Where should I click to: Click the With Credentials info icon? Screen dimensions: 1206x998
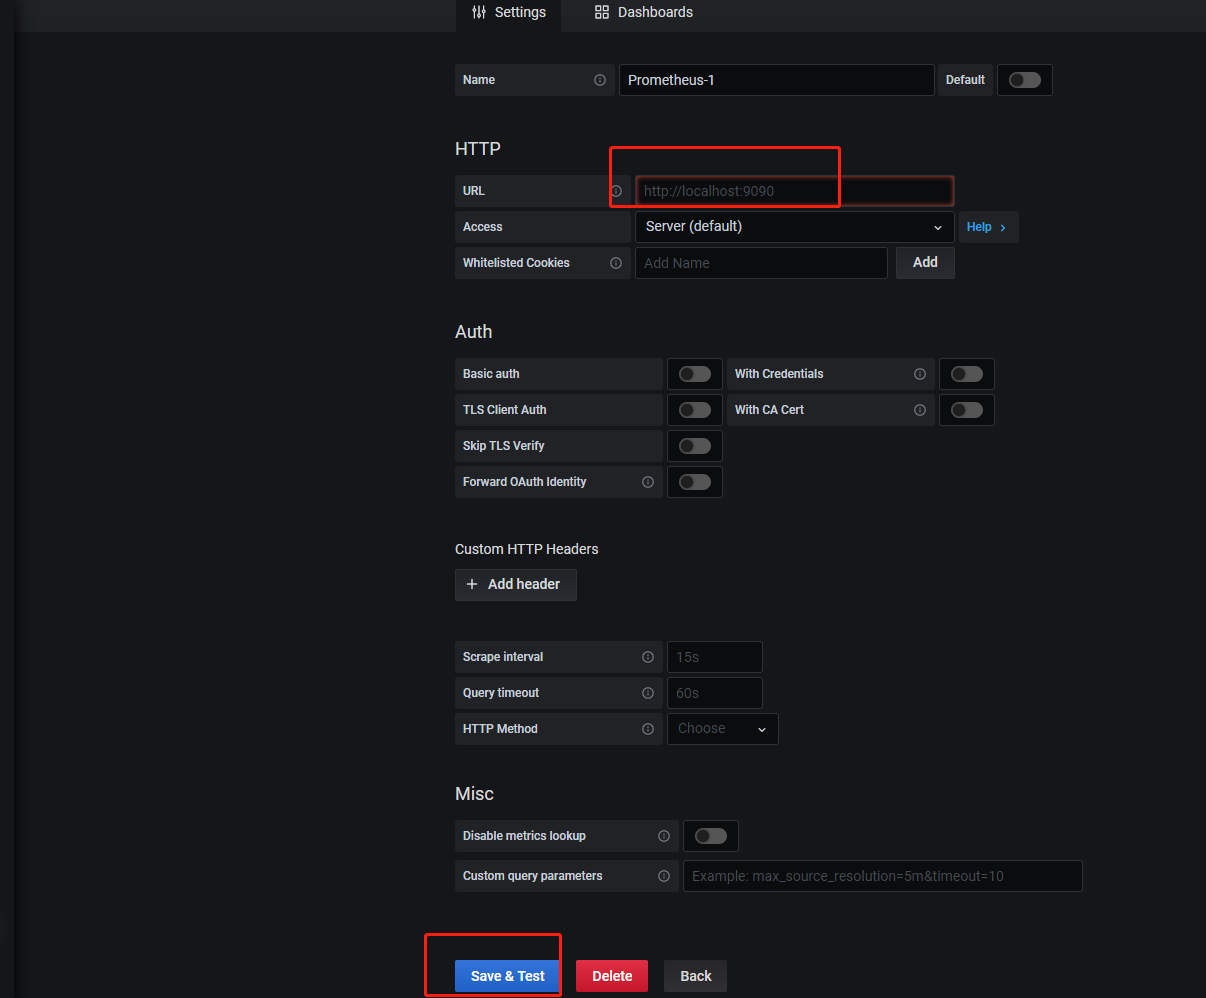920,374
